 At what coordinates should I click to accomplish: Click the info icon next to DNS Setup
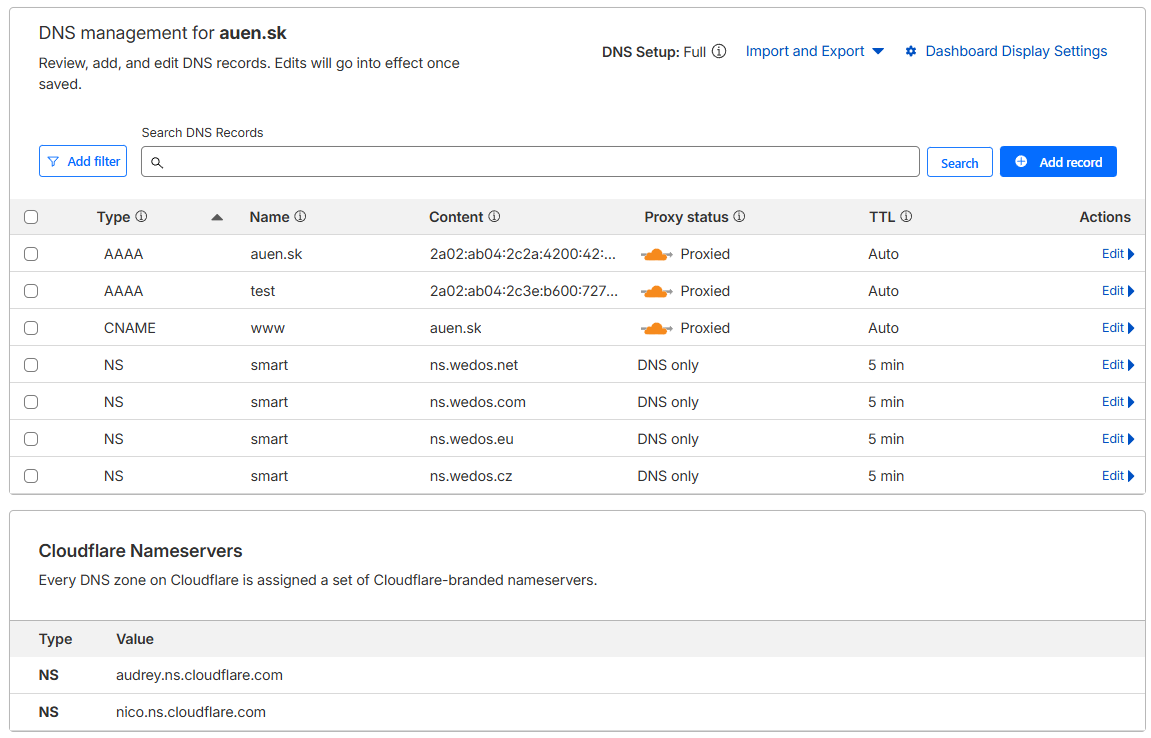(719, 52)
